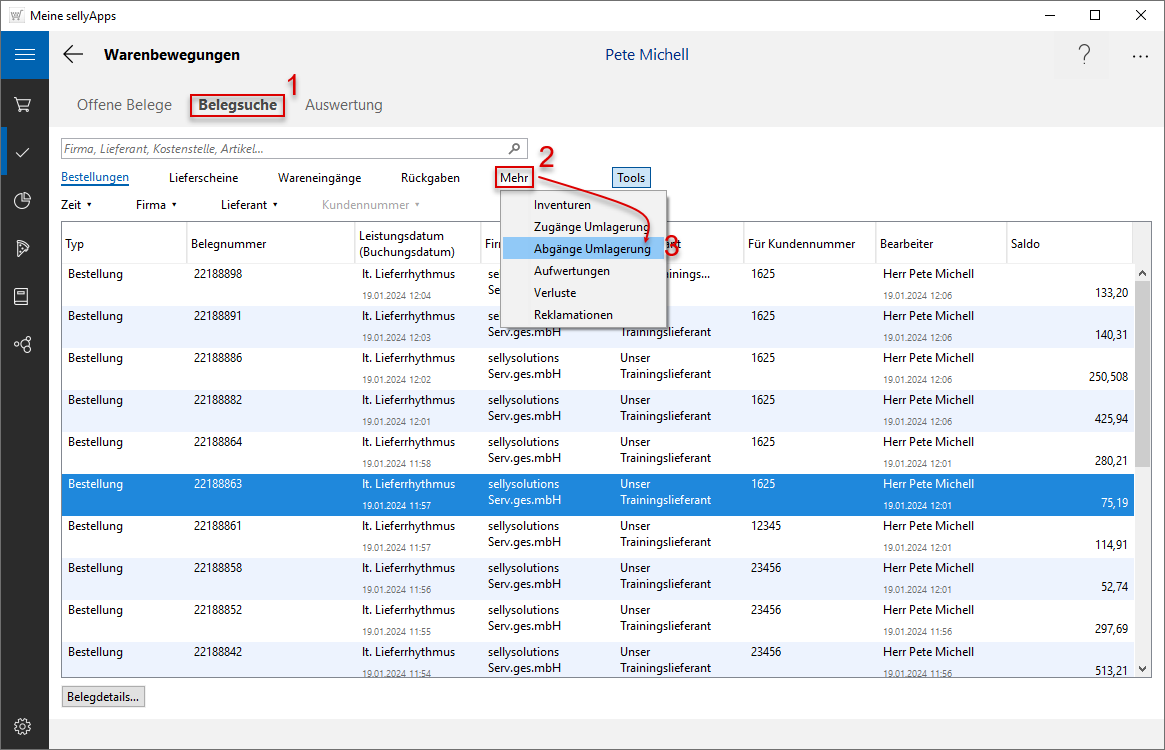
Task: Click the help question mark icon
Action: 1084,56
